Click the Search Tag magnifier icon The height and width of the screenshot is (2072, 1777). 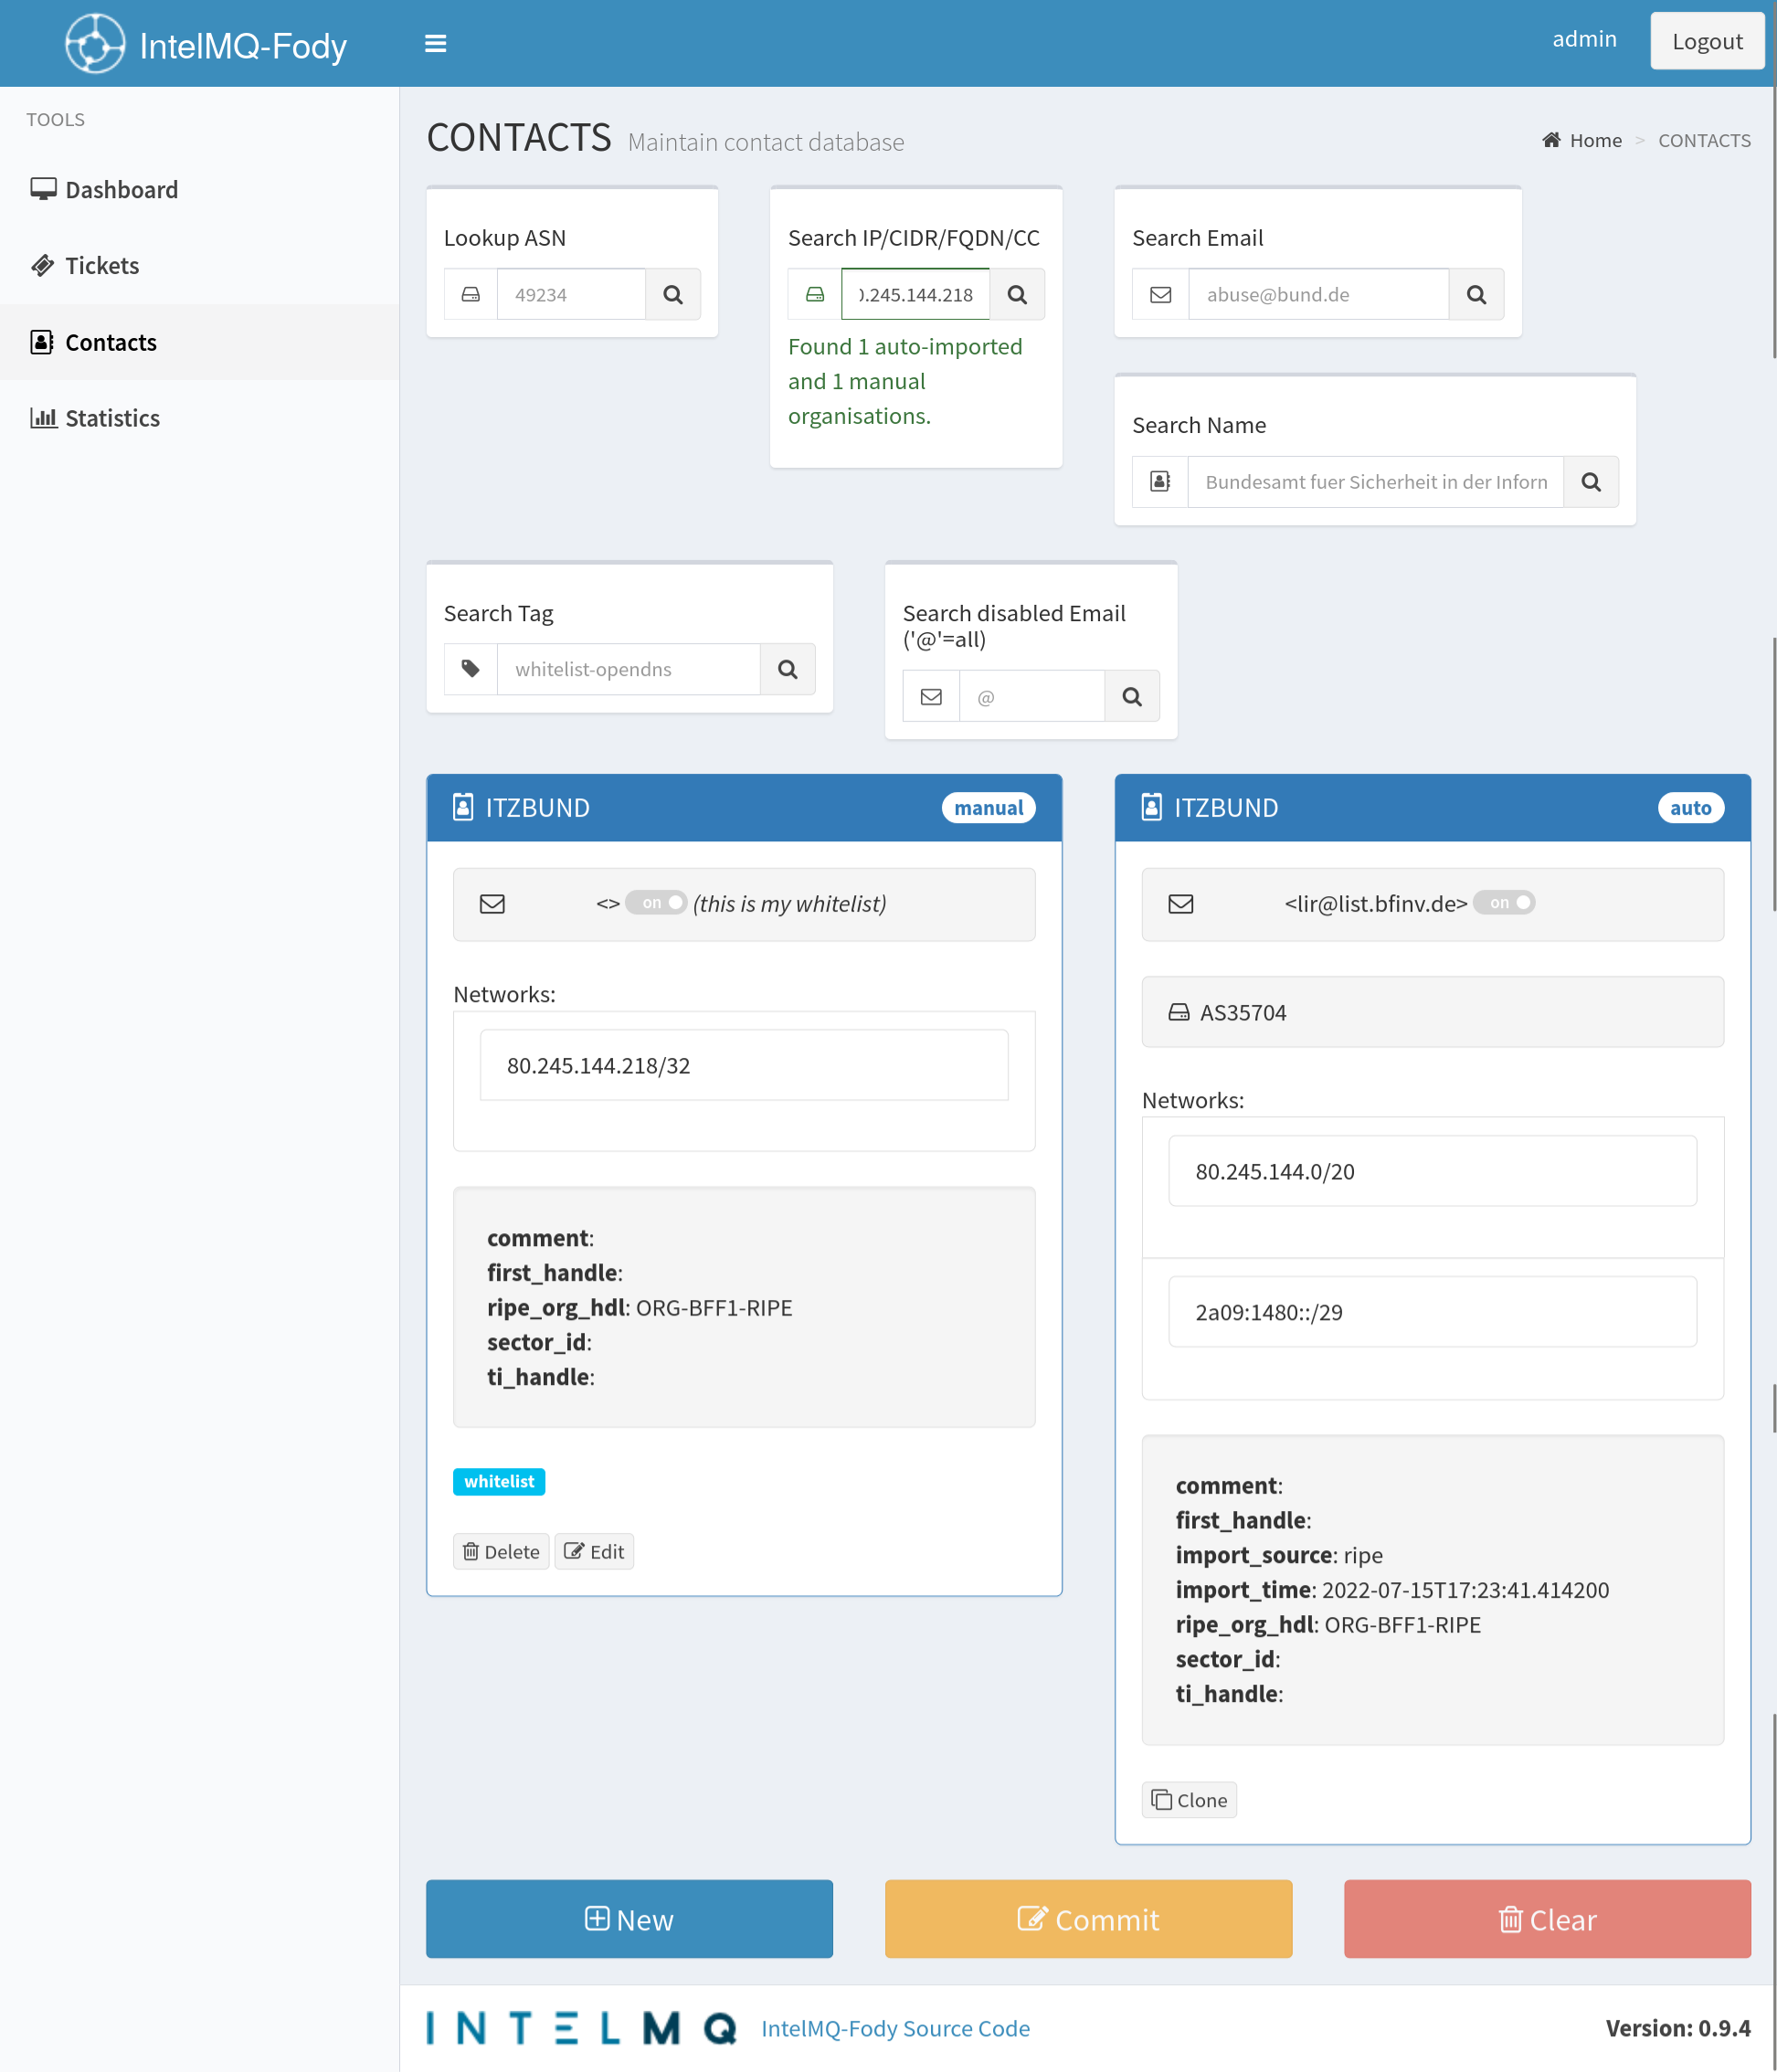coord(788,669)
